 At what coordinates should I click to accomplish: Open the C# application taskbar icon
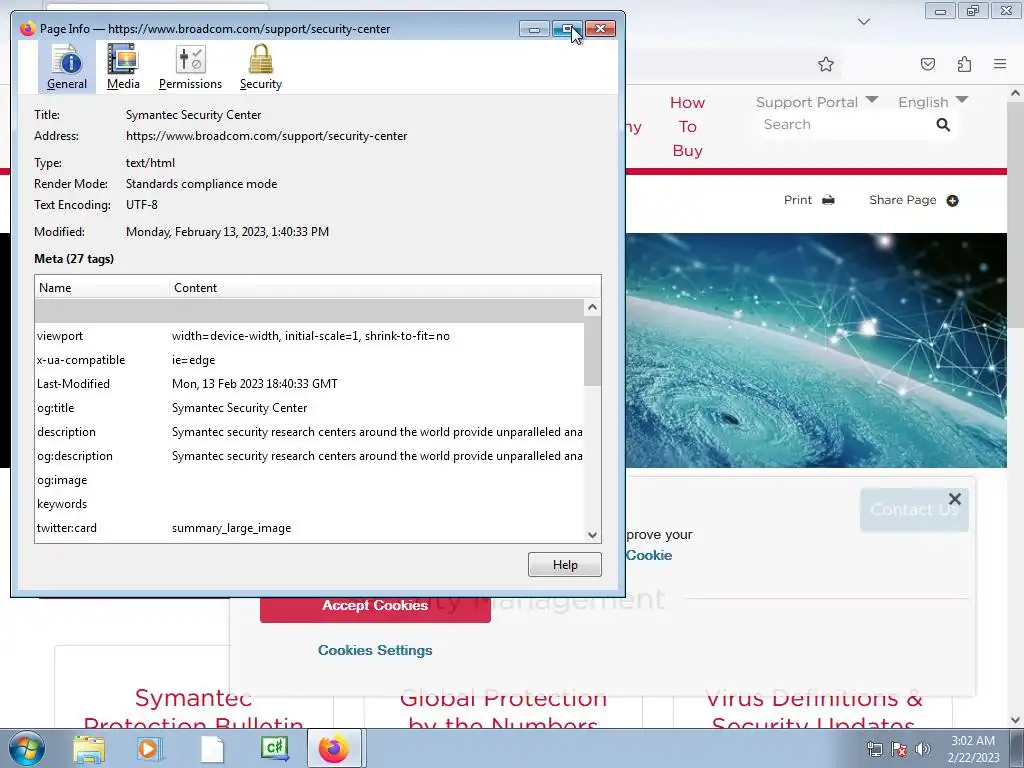[x=274, y=748]
